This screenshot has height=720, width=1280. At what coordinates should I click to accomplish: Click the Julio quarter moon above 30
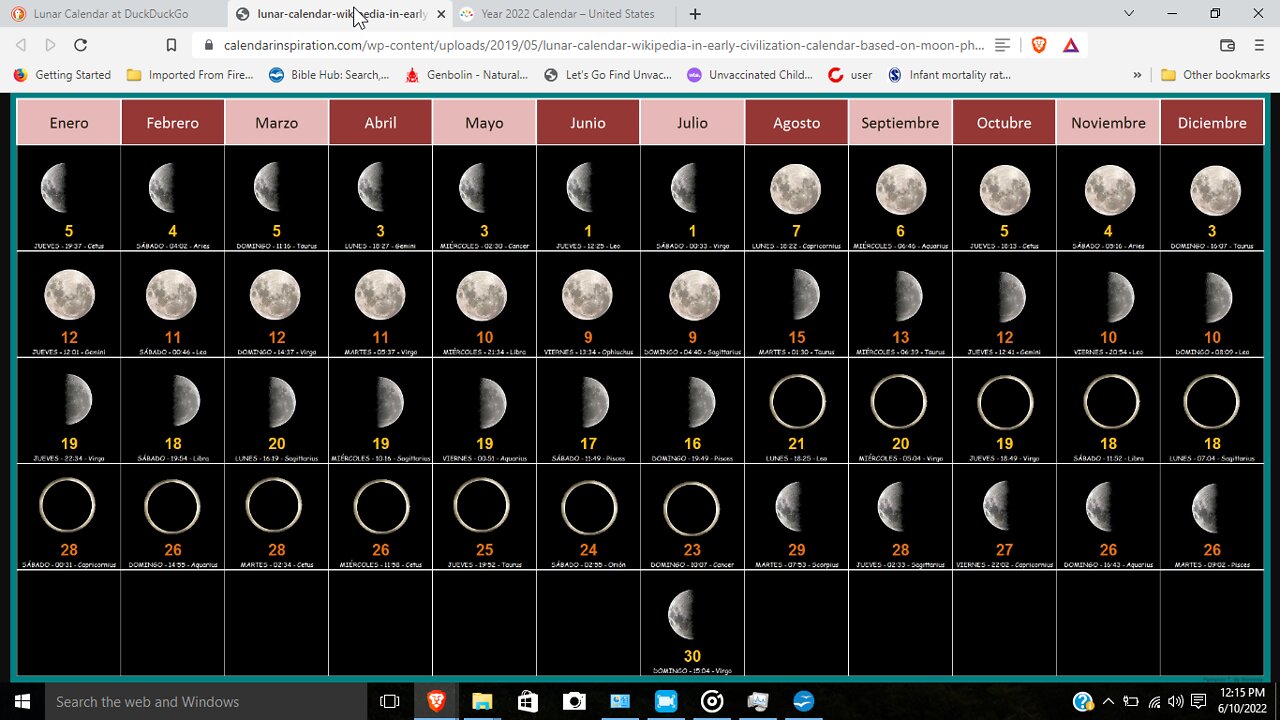click(x=682, y=615)
